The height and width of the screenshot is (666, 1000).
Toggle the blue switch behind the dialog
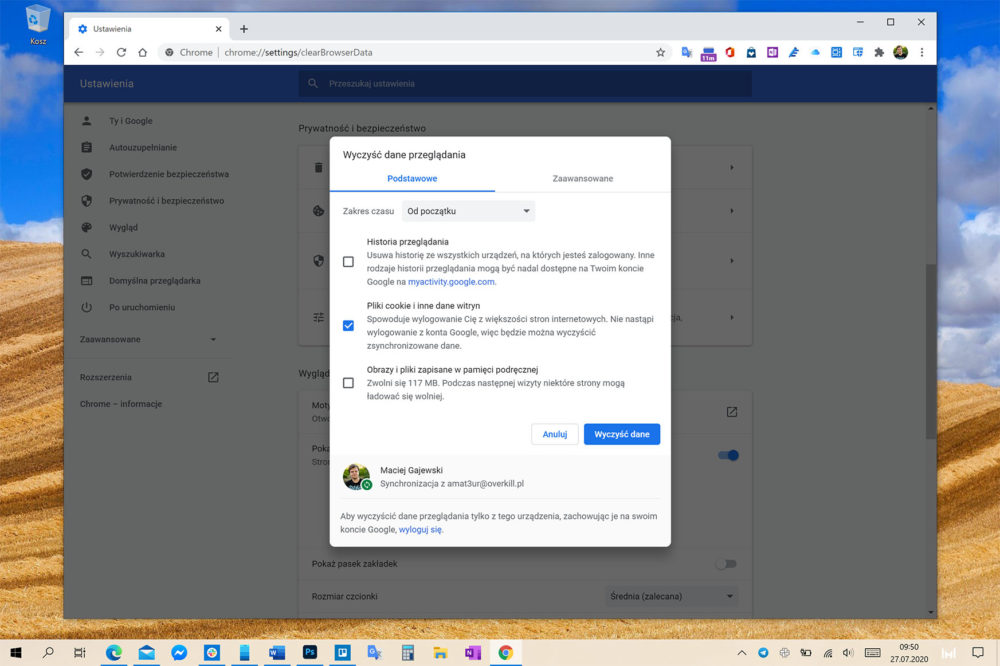(728, 455)
